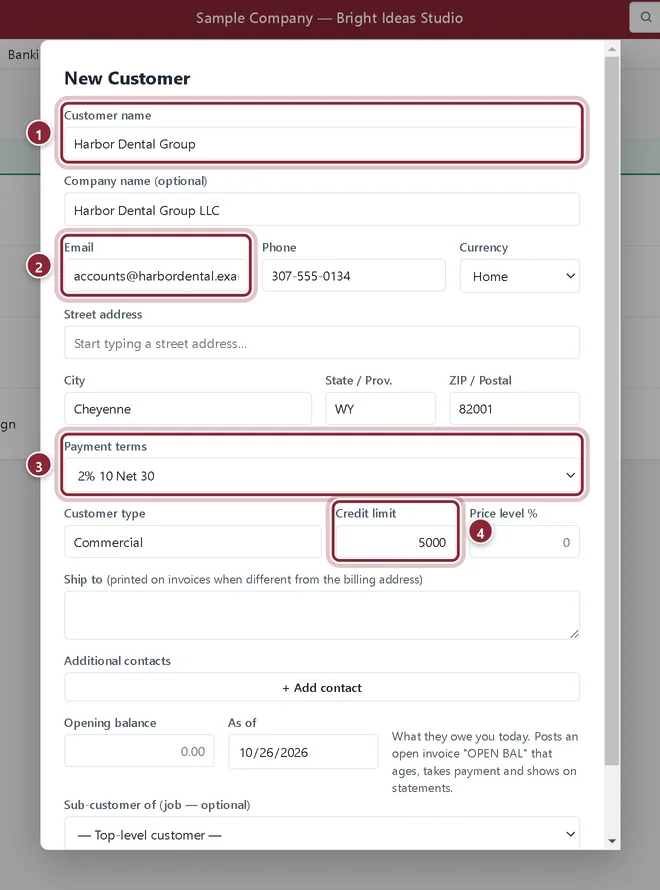The width and height of the screenshot is (660, 890).
Task: Edit the Customer type field
Action: tap(193, 542)
